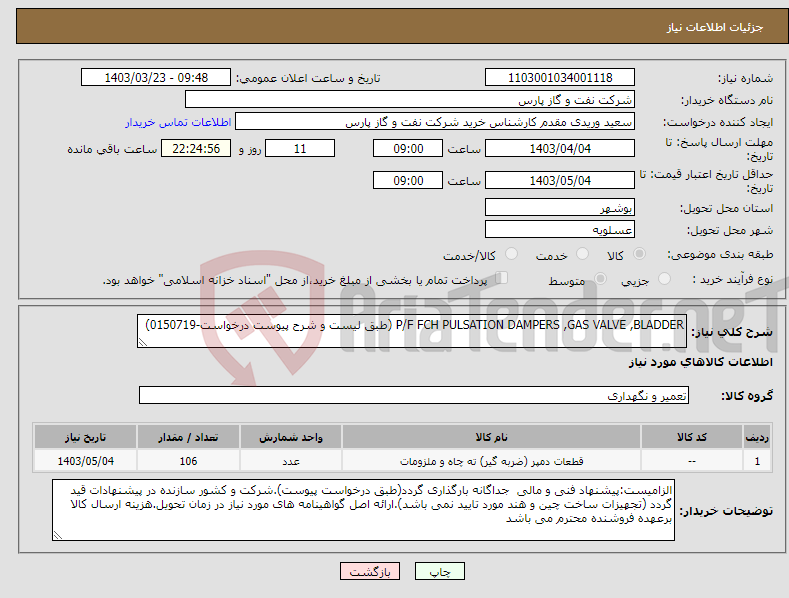Image resolution: width=789 pixels, height=598 pixels.
Task: Select the متوسط purchase type radio
Action: click(600, 278)
